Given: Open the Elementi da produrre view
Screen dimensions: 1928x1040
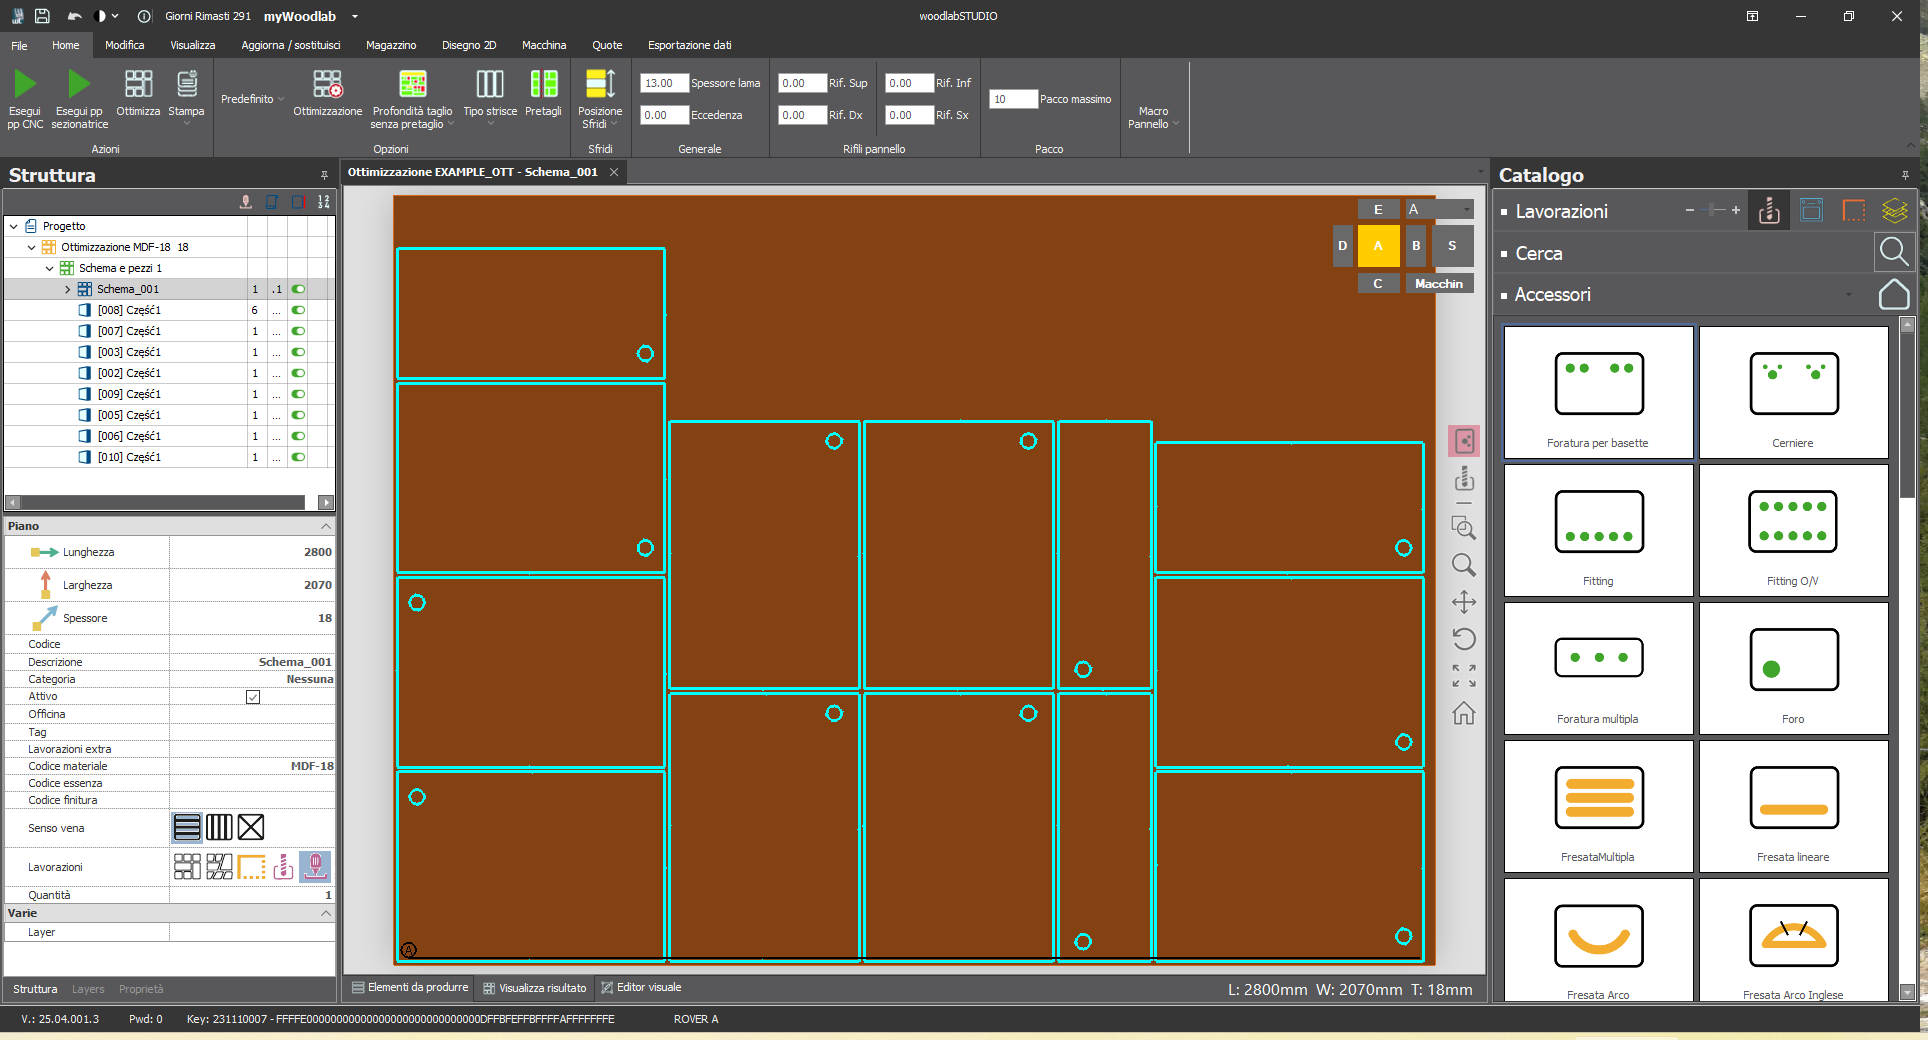Looking at the screenshot, I should point(409,988).
